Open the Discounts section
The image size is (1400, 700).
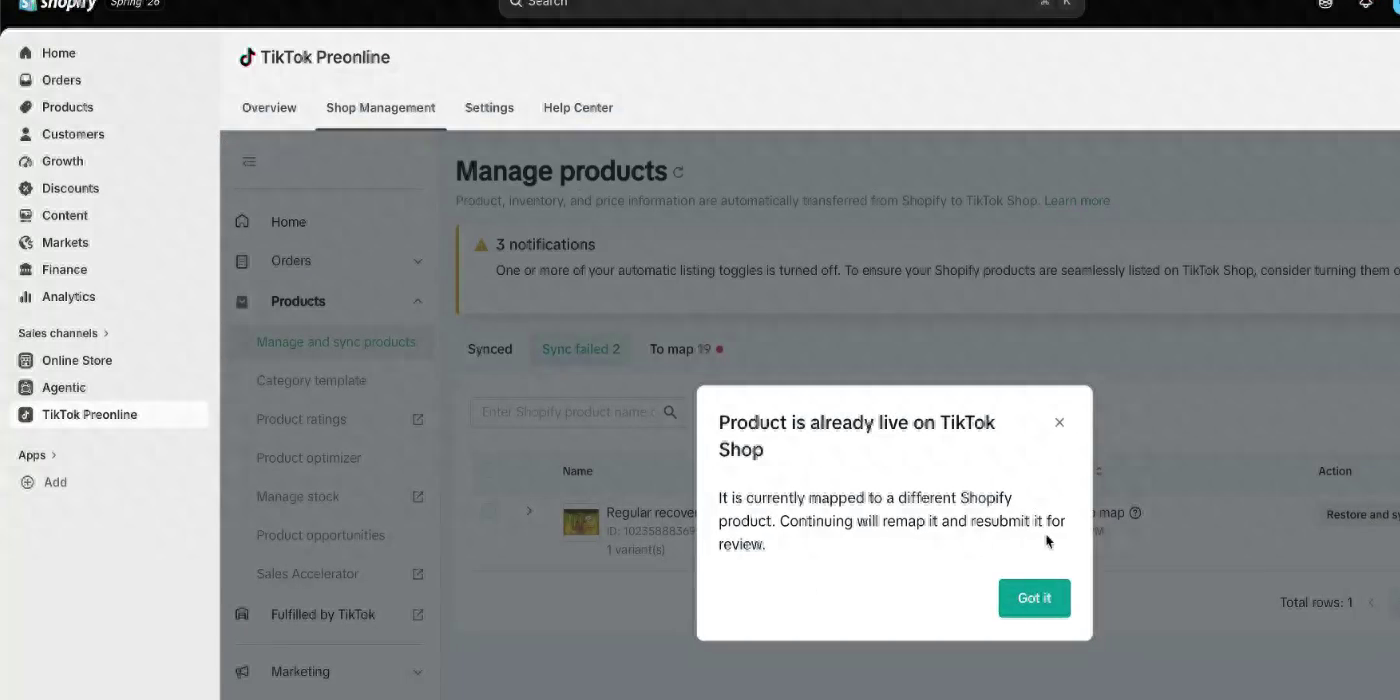[x=70, y=188]
